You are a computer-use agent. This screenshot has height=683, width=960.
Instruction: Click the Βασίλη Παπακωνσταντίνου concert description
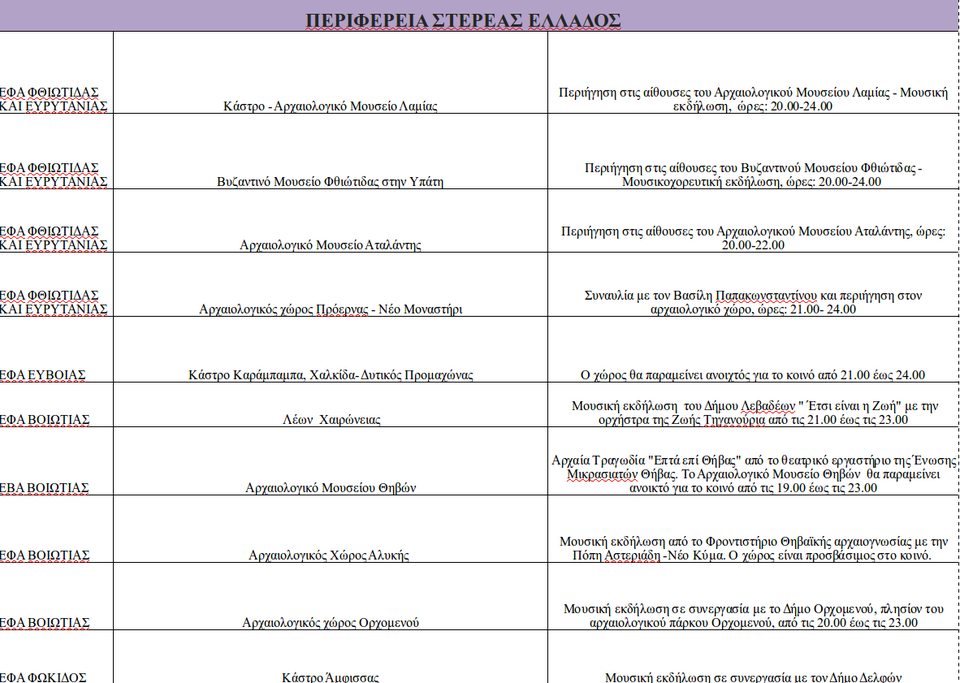752,303
